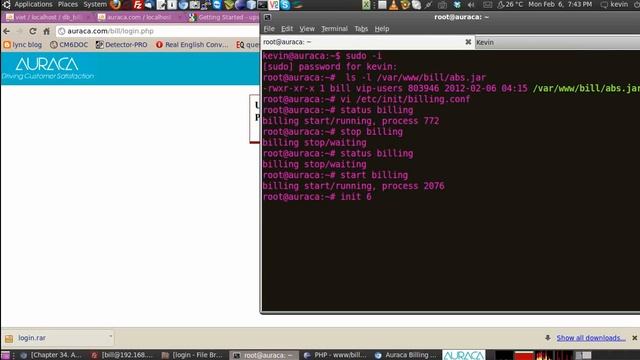640x360 pixels.
Task: Click the workspace switcher in the bottom panel
Action: tap(583, 356)
